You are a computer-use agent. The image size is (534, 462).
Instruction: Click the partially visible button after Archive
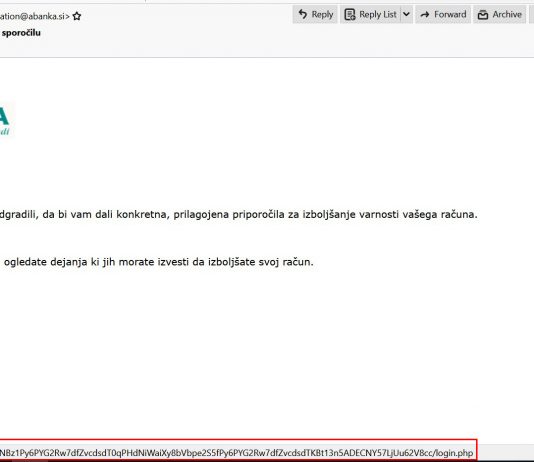coord(531,14)
